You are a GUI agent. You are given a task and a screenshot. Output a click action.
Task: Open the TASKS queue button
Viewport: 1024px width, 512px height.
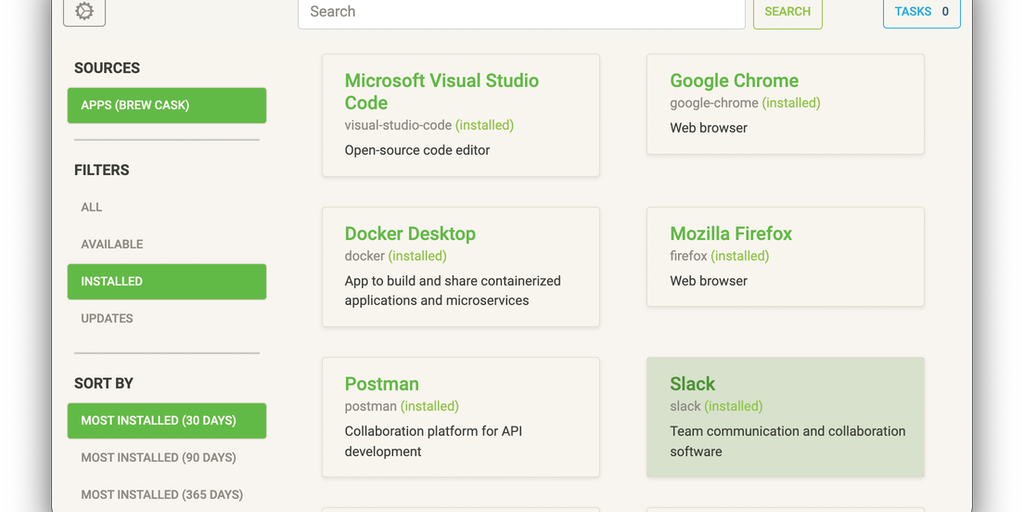pos(921,12)
